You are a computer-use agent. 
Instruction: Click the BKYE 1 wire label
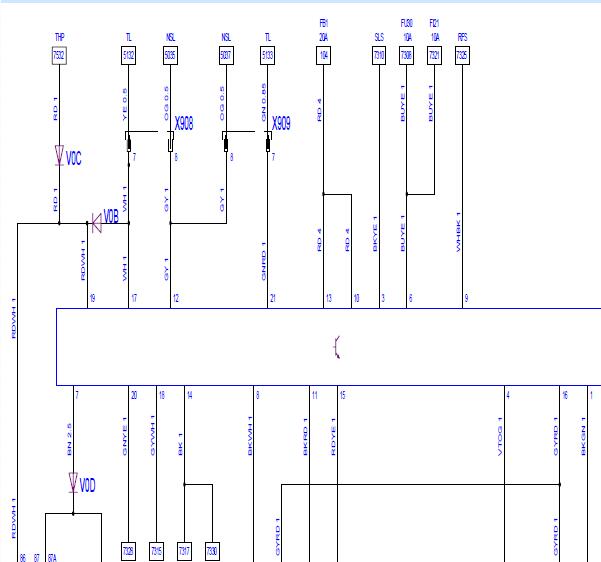(x=375, y=234)
